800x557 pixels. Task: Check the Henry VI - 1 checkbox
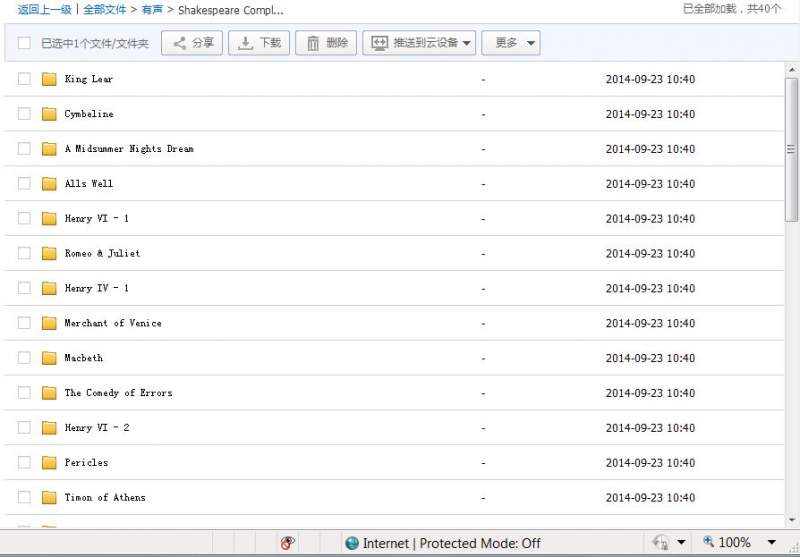coord(24,218)
